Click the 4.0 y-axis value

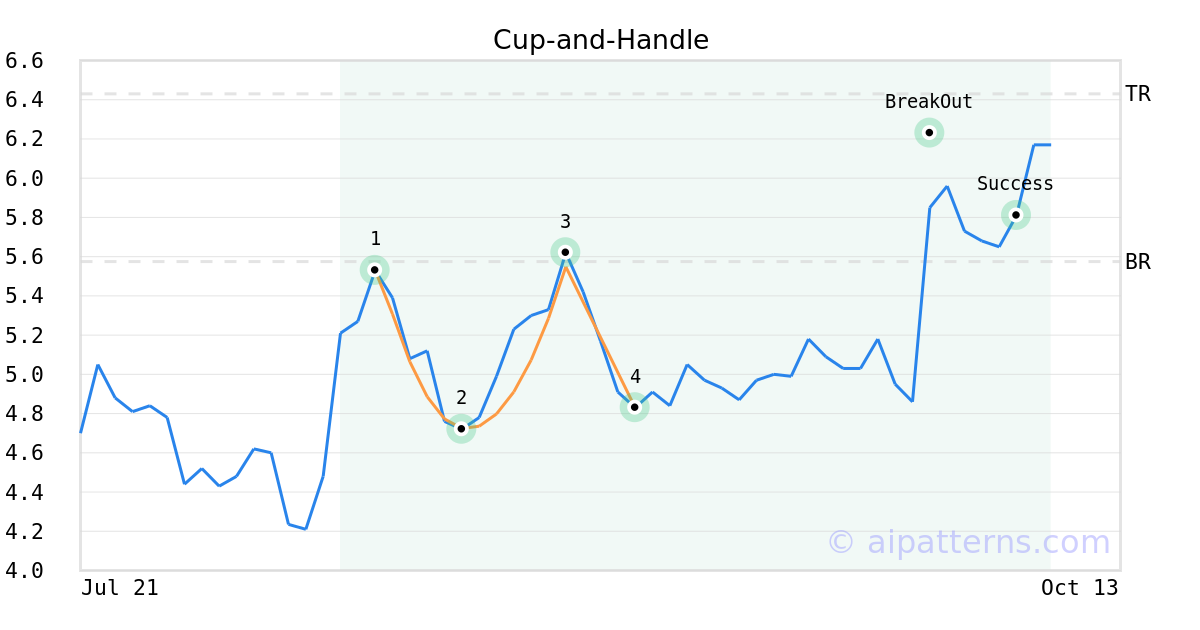[x=24, y=570]
